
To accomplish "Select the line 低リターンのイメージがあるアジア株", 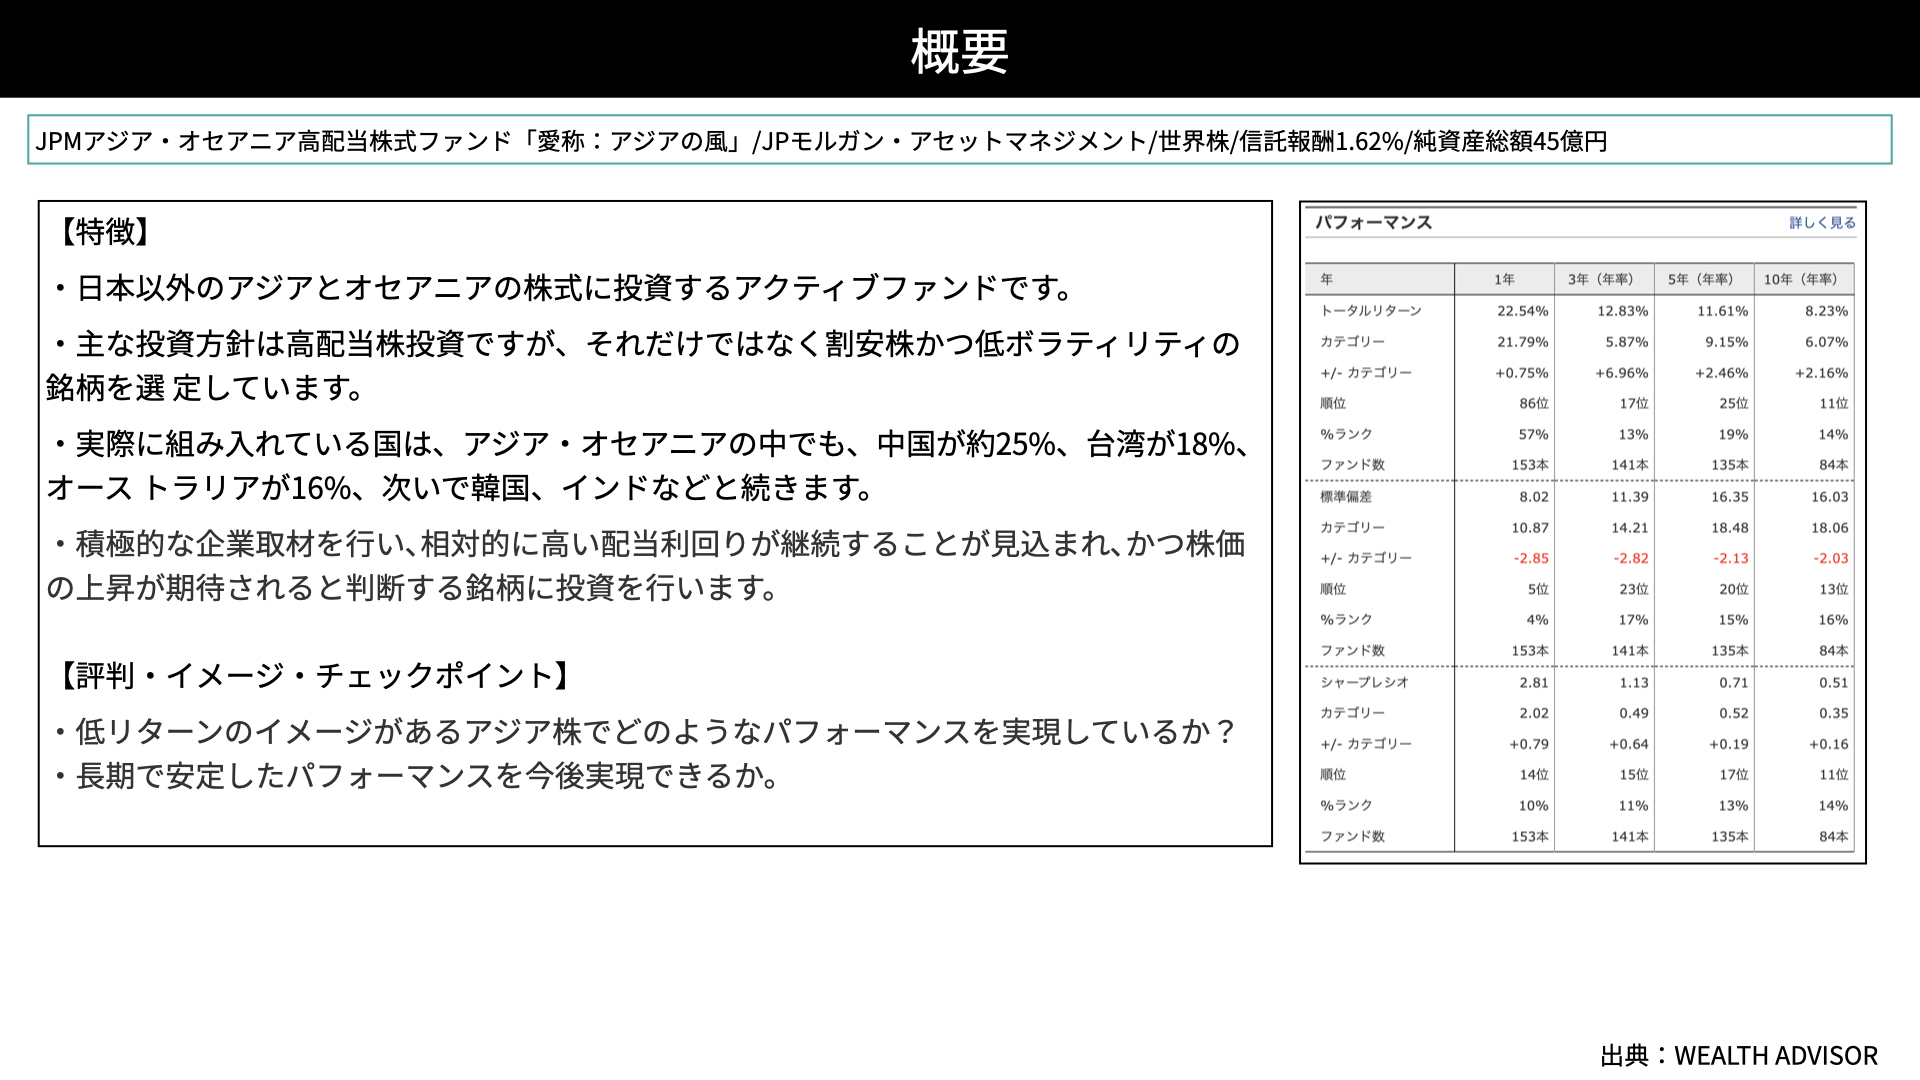I will (x=644, y=732).
